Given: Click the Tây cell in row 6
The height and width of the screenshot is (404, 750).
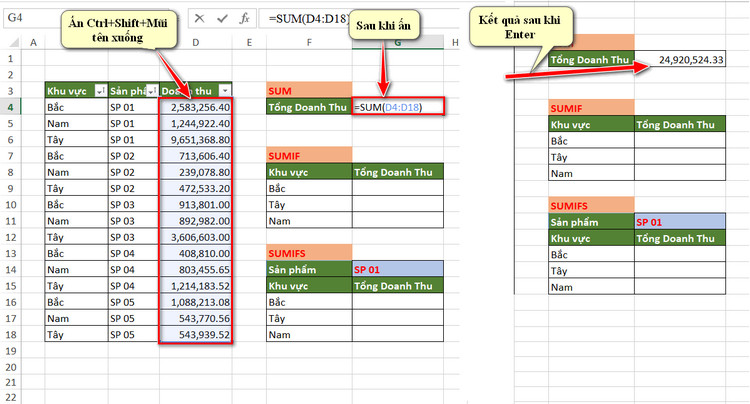Looking at the screenshot, I should 77,140.
